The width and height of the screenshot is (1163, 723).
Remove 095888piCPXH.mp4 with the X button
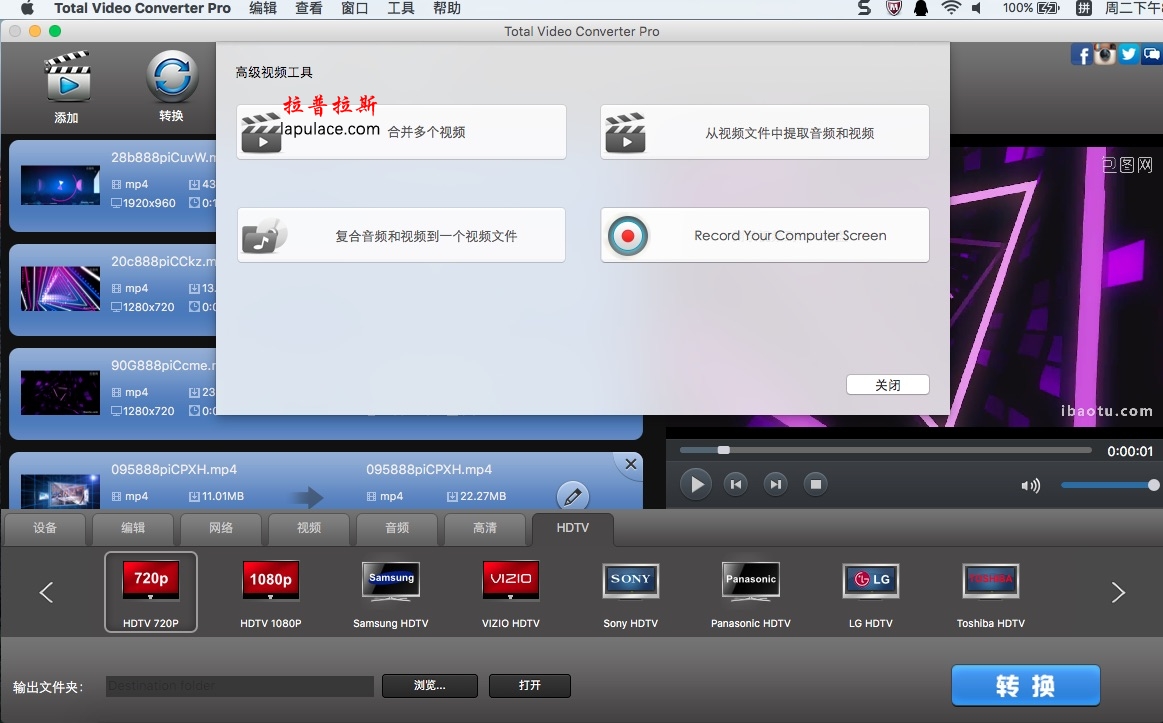630,464
